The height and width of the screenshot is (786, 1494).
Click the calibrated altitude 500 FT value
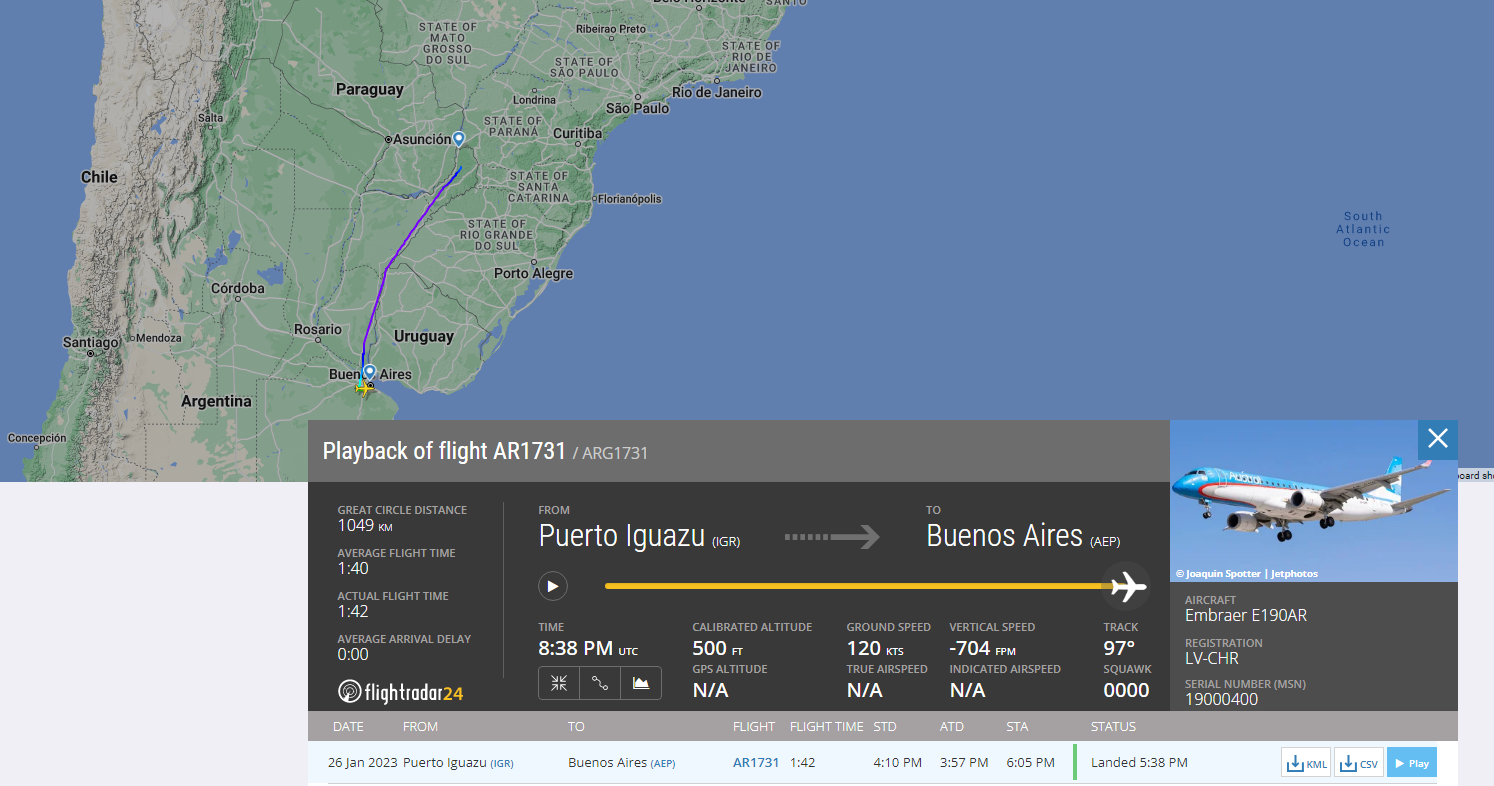click(x=717, y=648)
